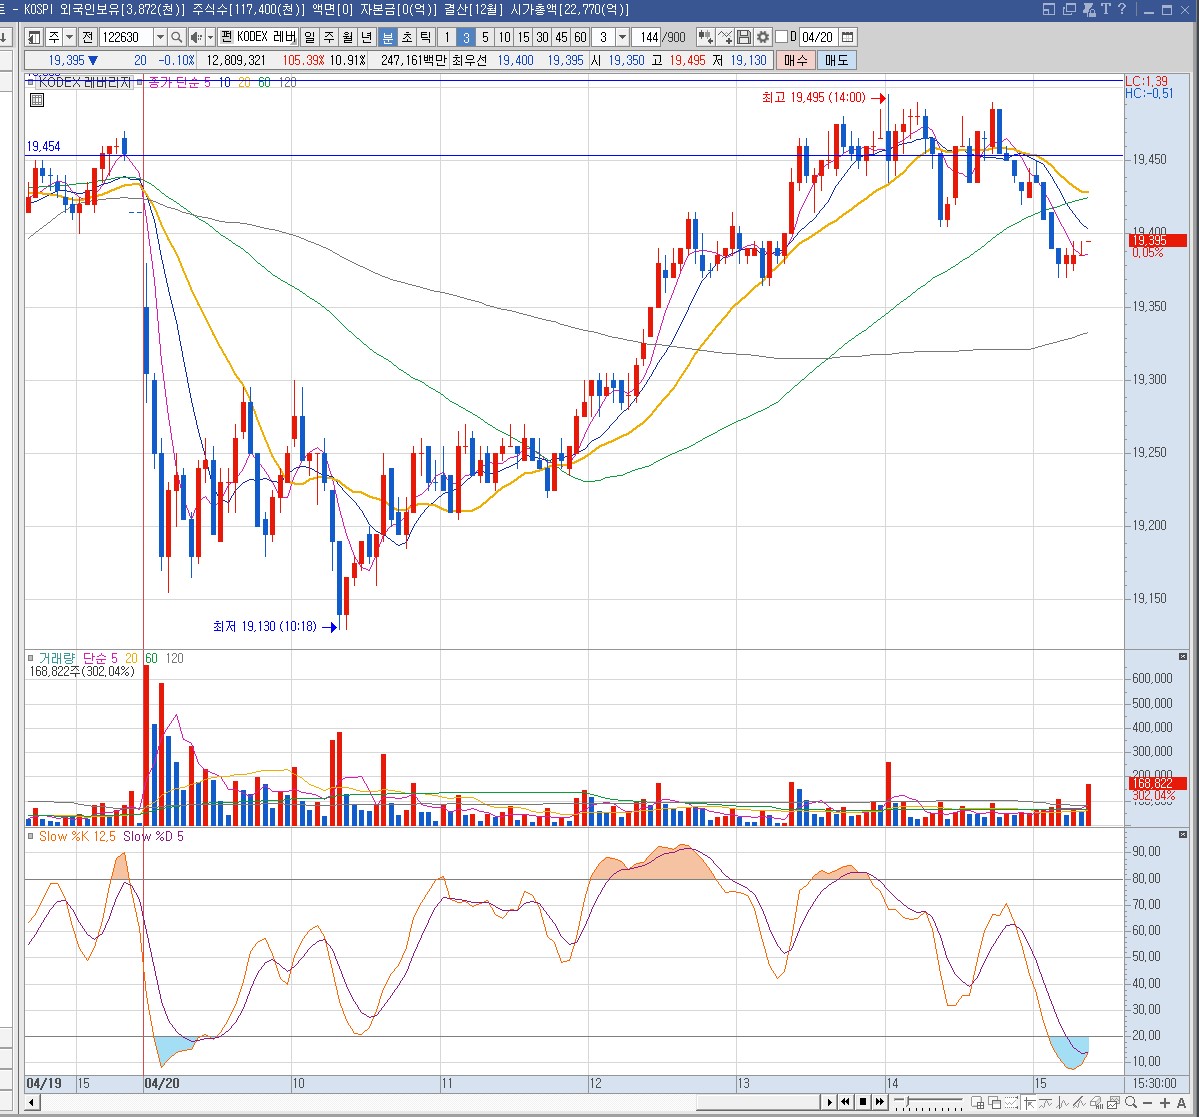Click the 매도 sell button
This screenshot has width=1199, height=1117.
(x=837, y=60)
